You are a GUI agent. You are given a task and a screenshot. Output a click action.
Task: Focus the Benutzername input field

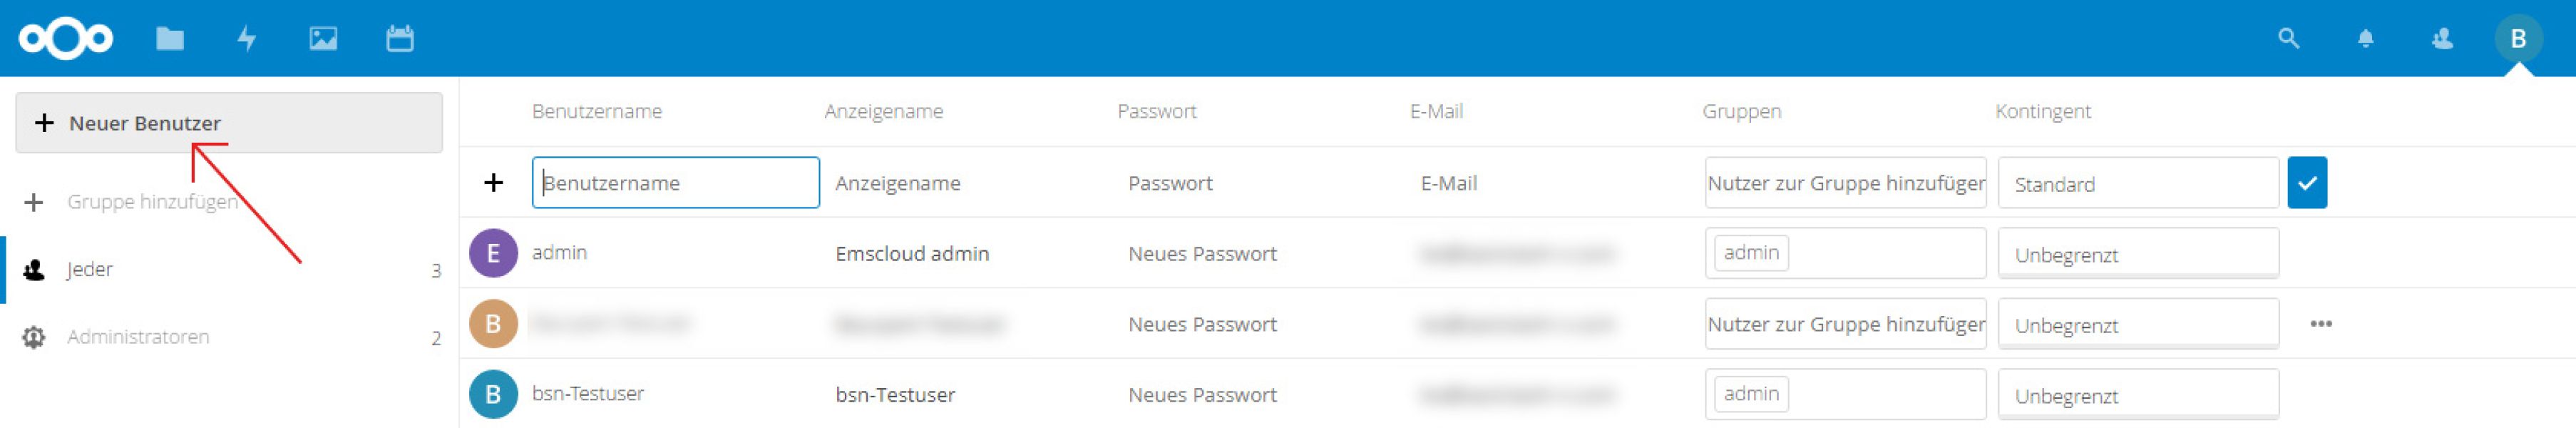(676, 183)
